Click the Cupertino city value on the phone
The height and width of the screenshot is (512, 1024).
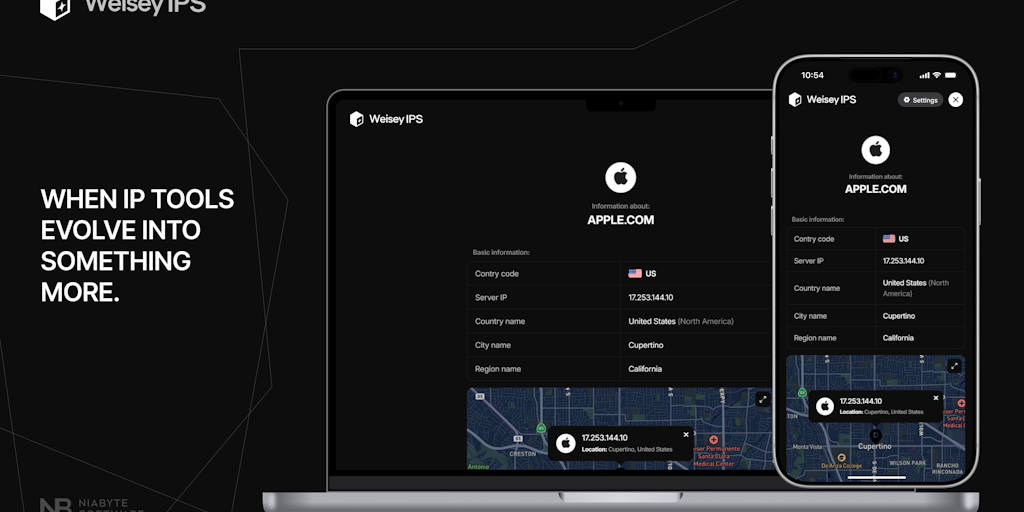(899, 316)
